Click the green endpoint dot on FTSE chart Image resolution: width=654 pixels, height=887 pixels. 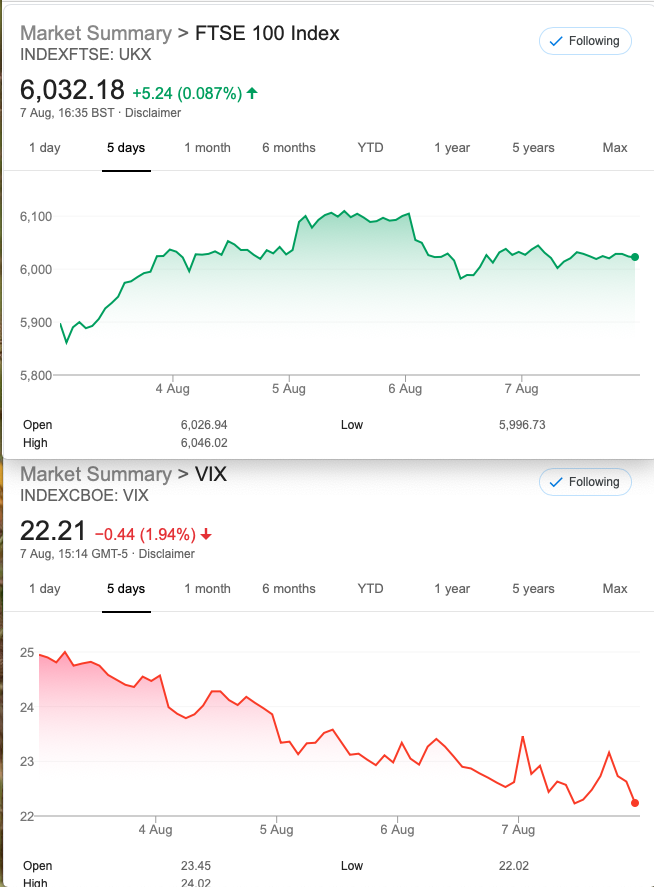pyautogui.click(x=635, y=257)
